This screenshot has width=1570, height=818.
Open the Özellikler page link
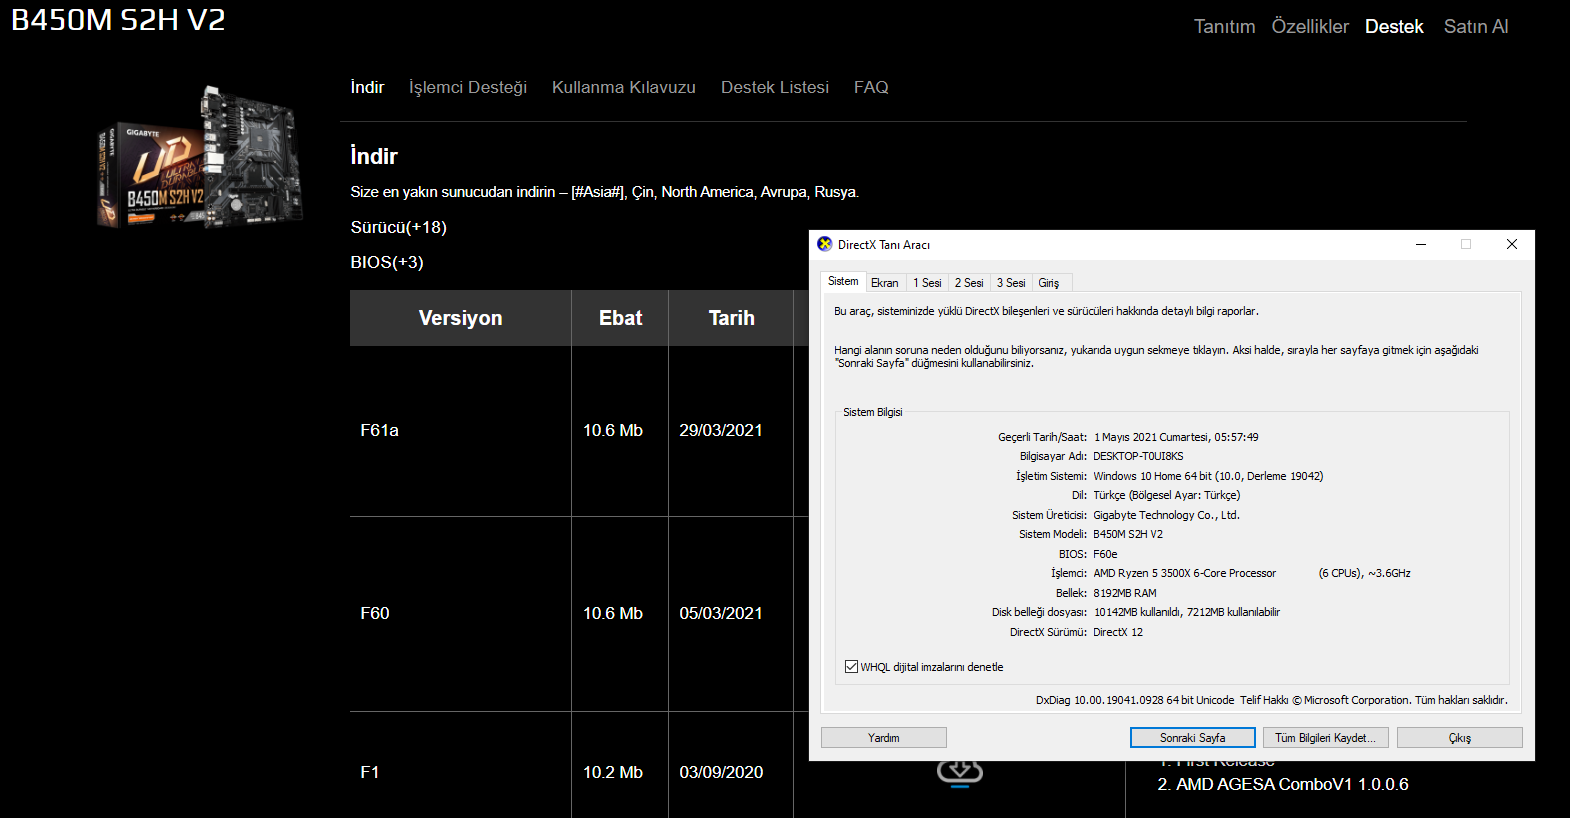1310,26
